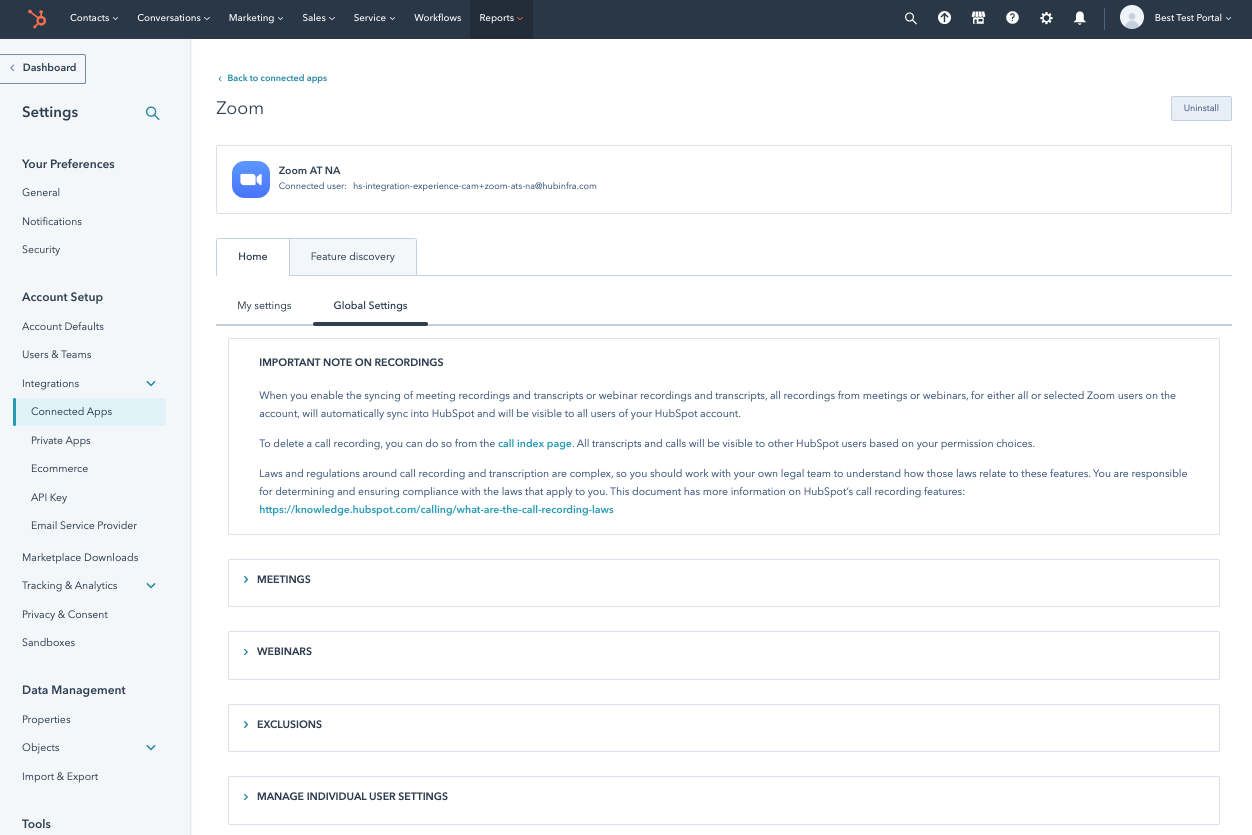Click the Zoom AT NA account name

pyautogui.click(x=309, y=171)
